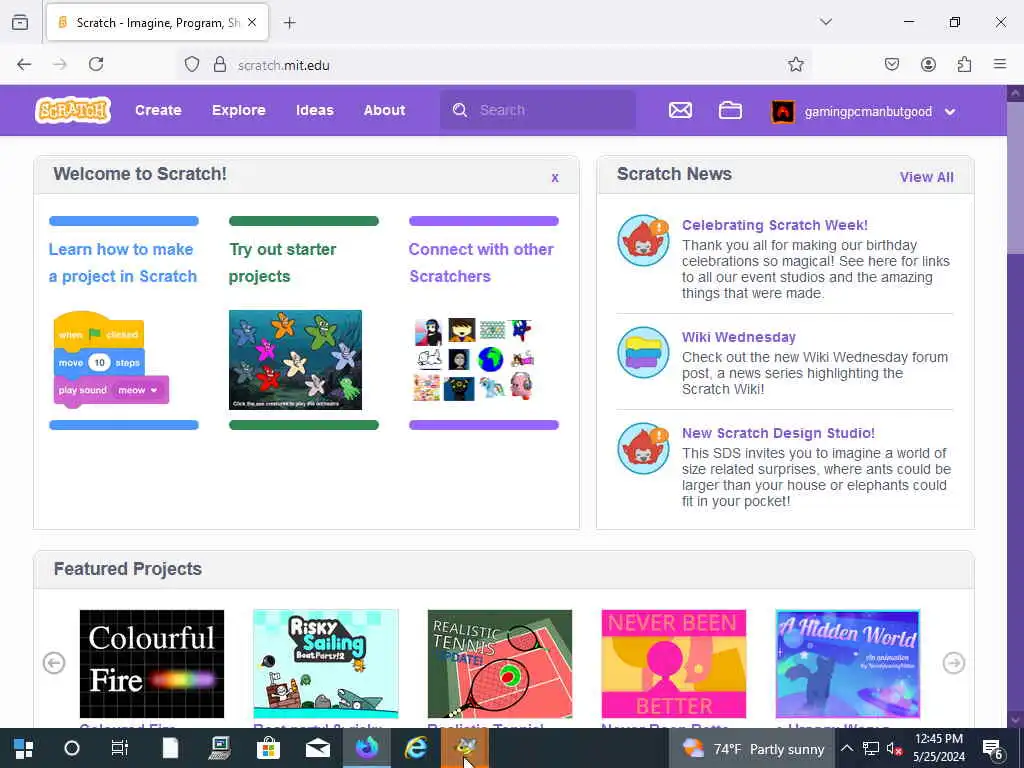The width and height of the screenshot is (1024, 768).
Task: Click the site padlock icon
Action: point(220,64)
